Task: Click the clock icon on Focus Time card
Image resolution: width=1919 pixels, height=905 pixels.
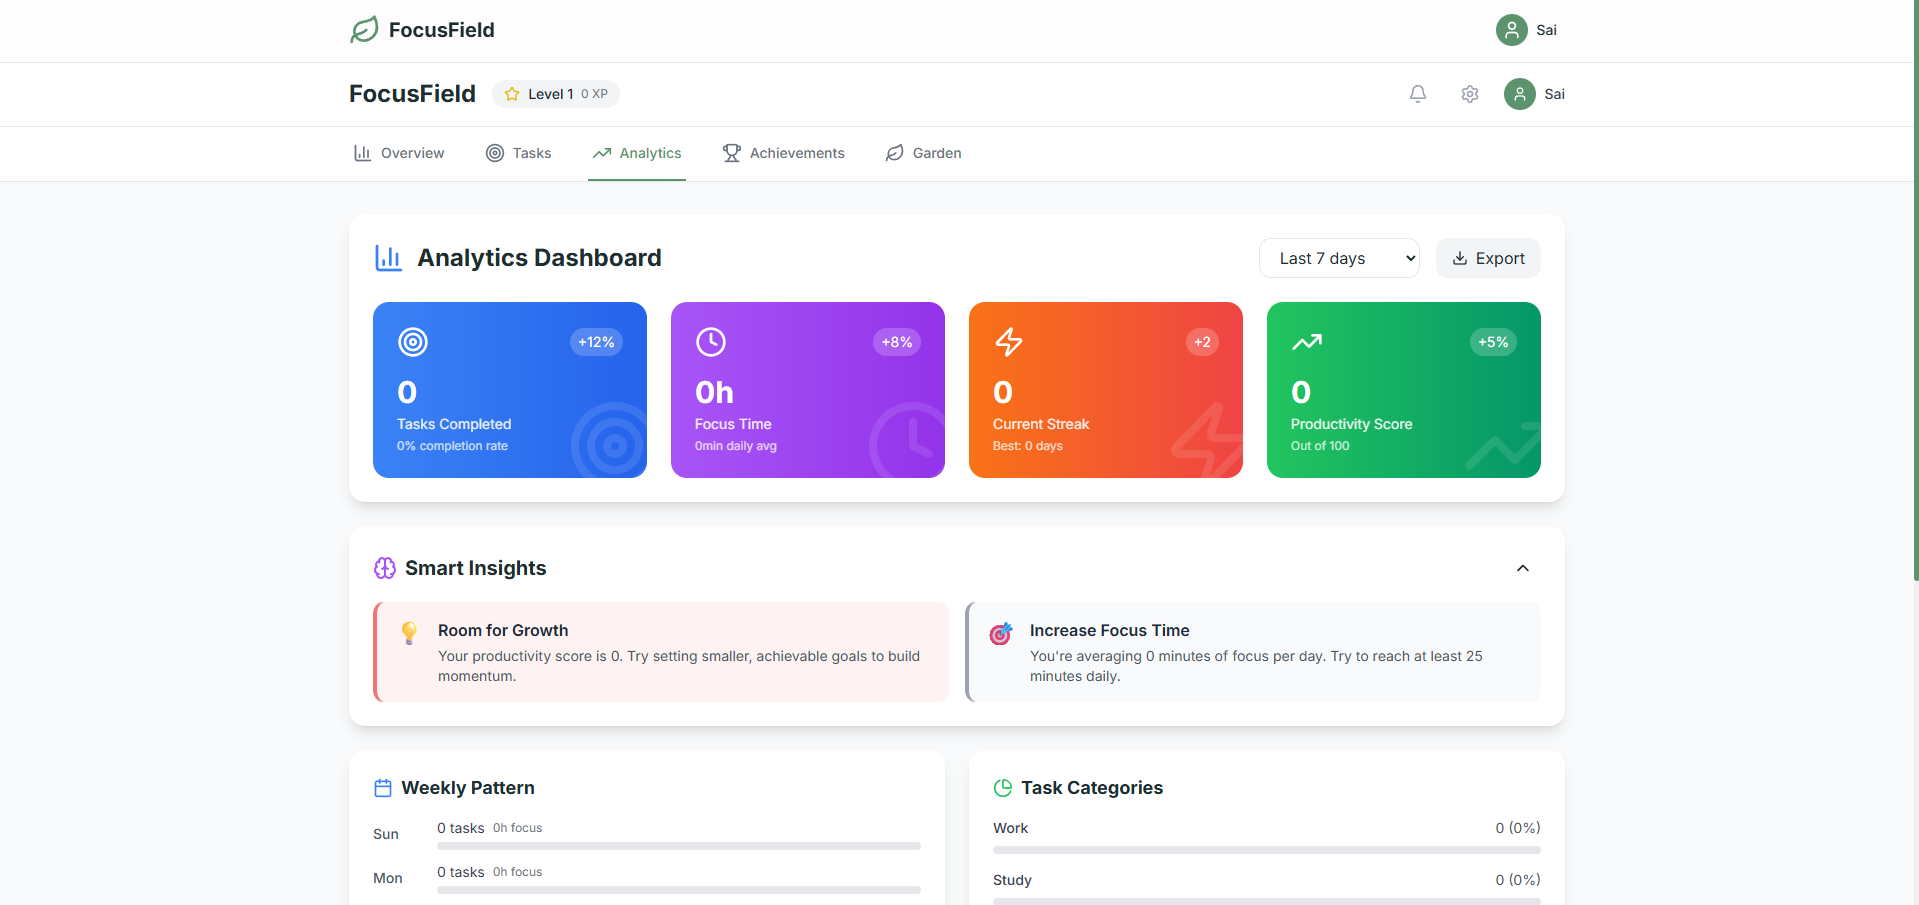Action: 711,342
